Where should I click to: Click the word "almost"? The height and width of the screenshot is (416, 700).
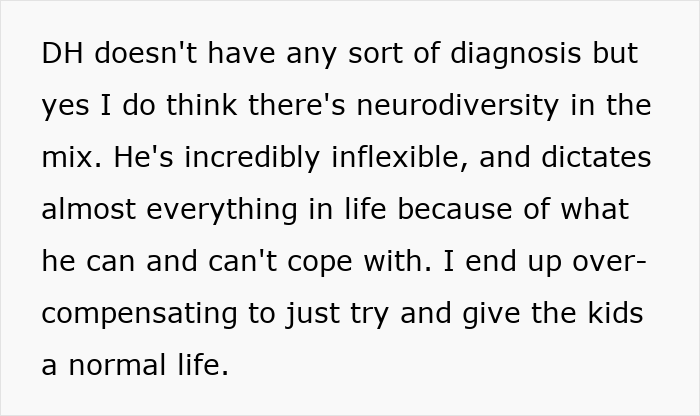point(92,210)
